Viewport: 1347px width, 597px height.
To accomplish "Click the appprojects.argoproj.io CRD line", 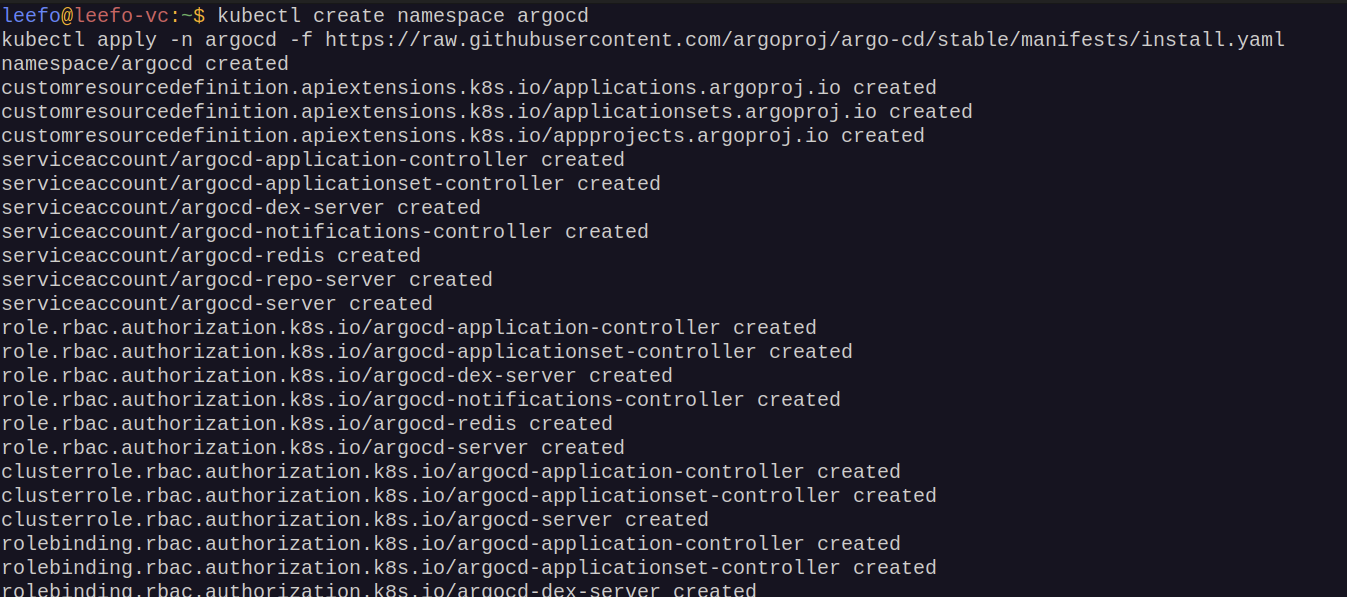I will [463, 136].
